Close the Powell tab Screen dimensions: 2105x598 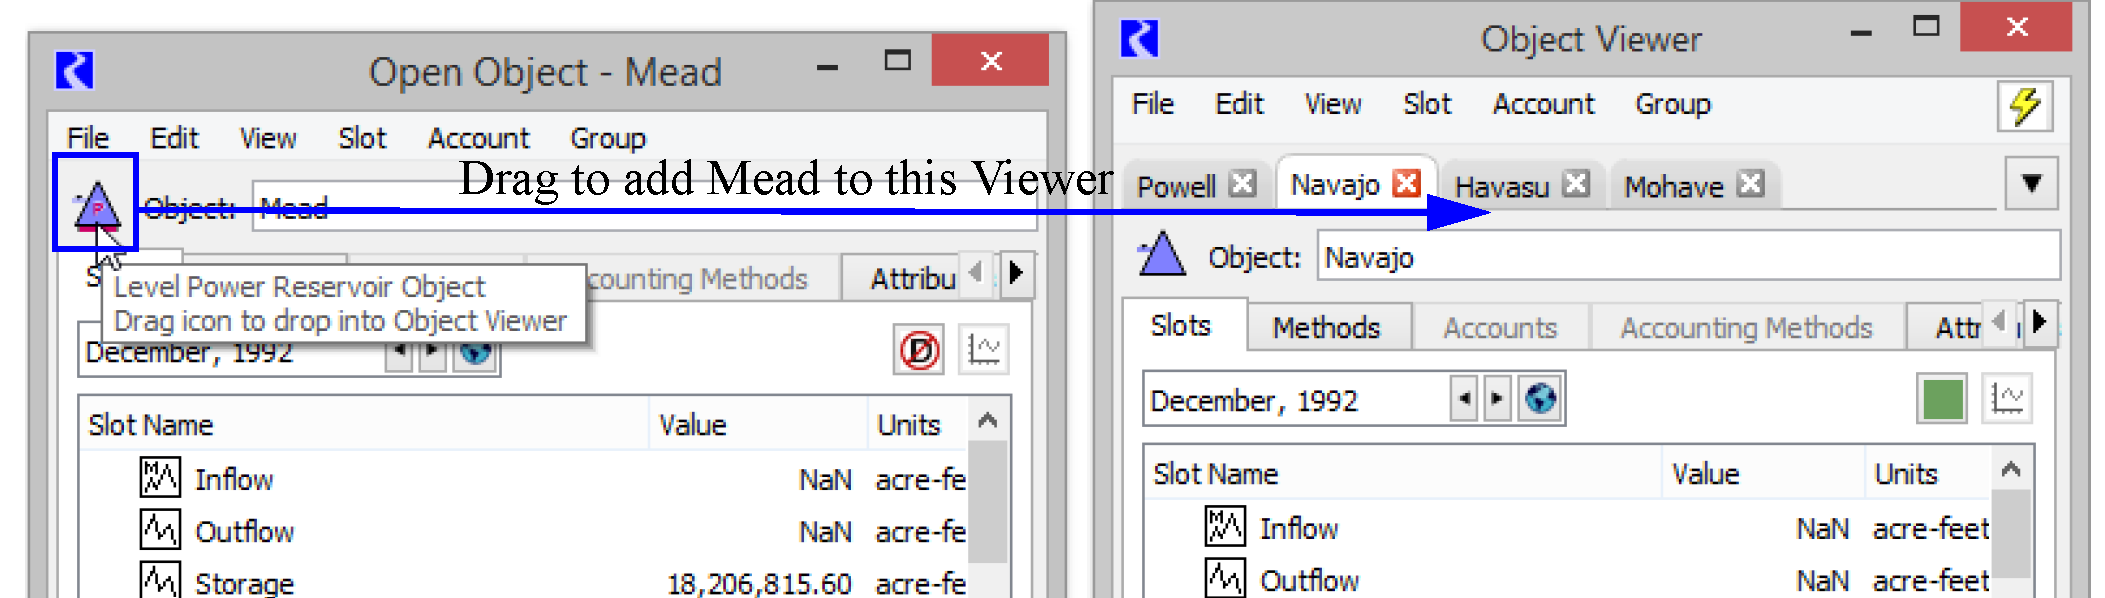click(1242, 184)
